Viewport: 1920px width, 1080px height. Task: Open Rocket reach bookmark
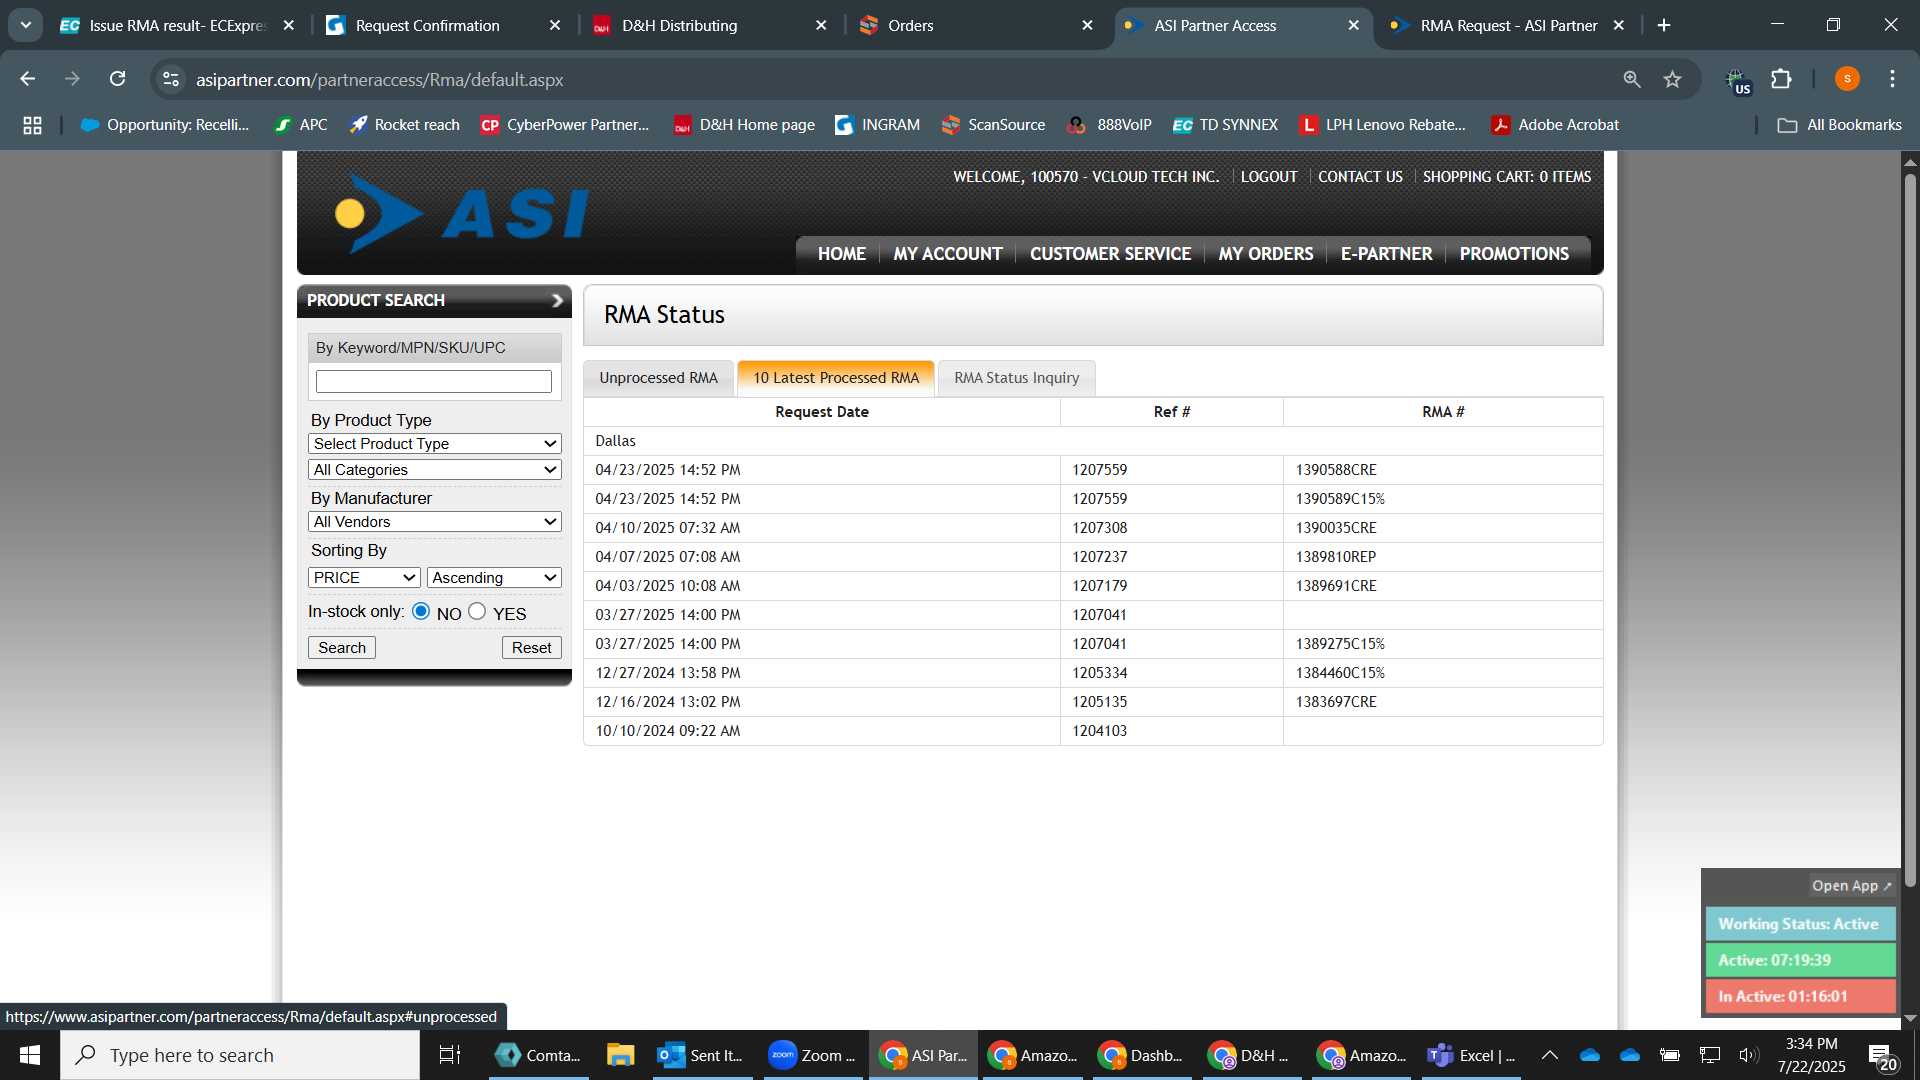point(404,125)
